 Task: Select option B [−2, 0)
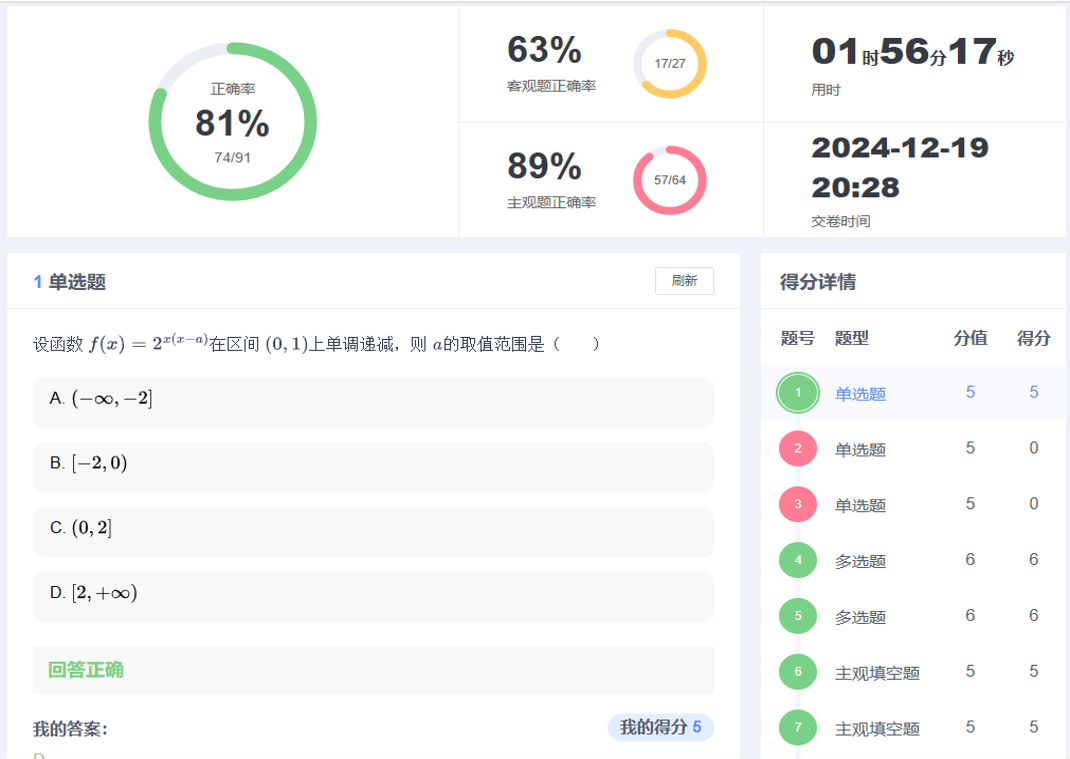pyautogui.click(x=373, y=464)
